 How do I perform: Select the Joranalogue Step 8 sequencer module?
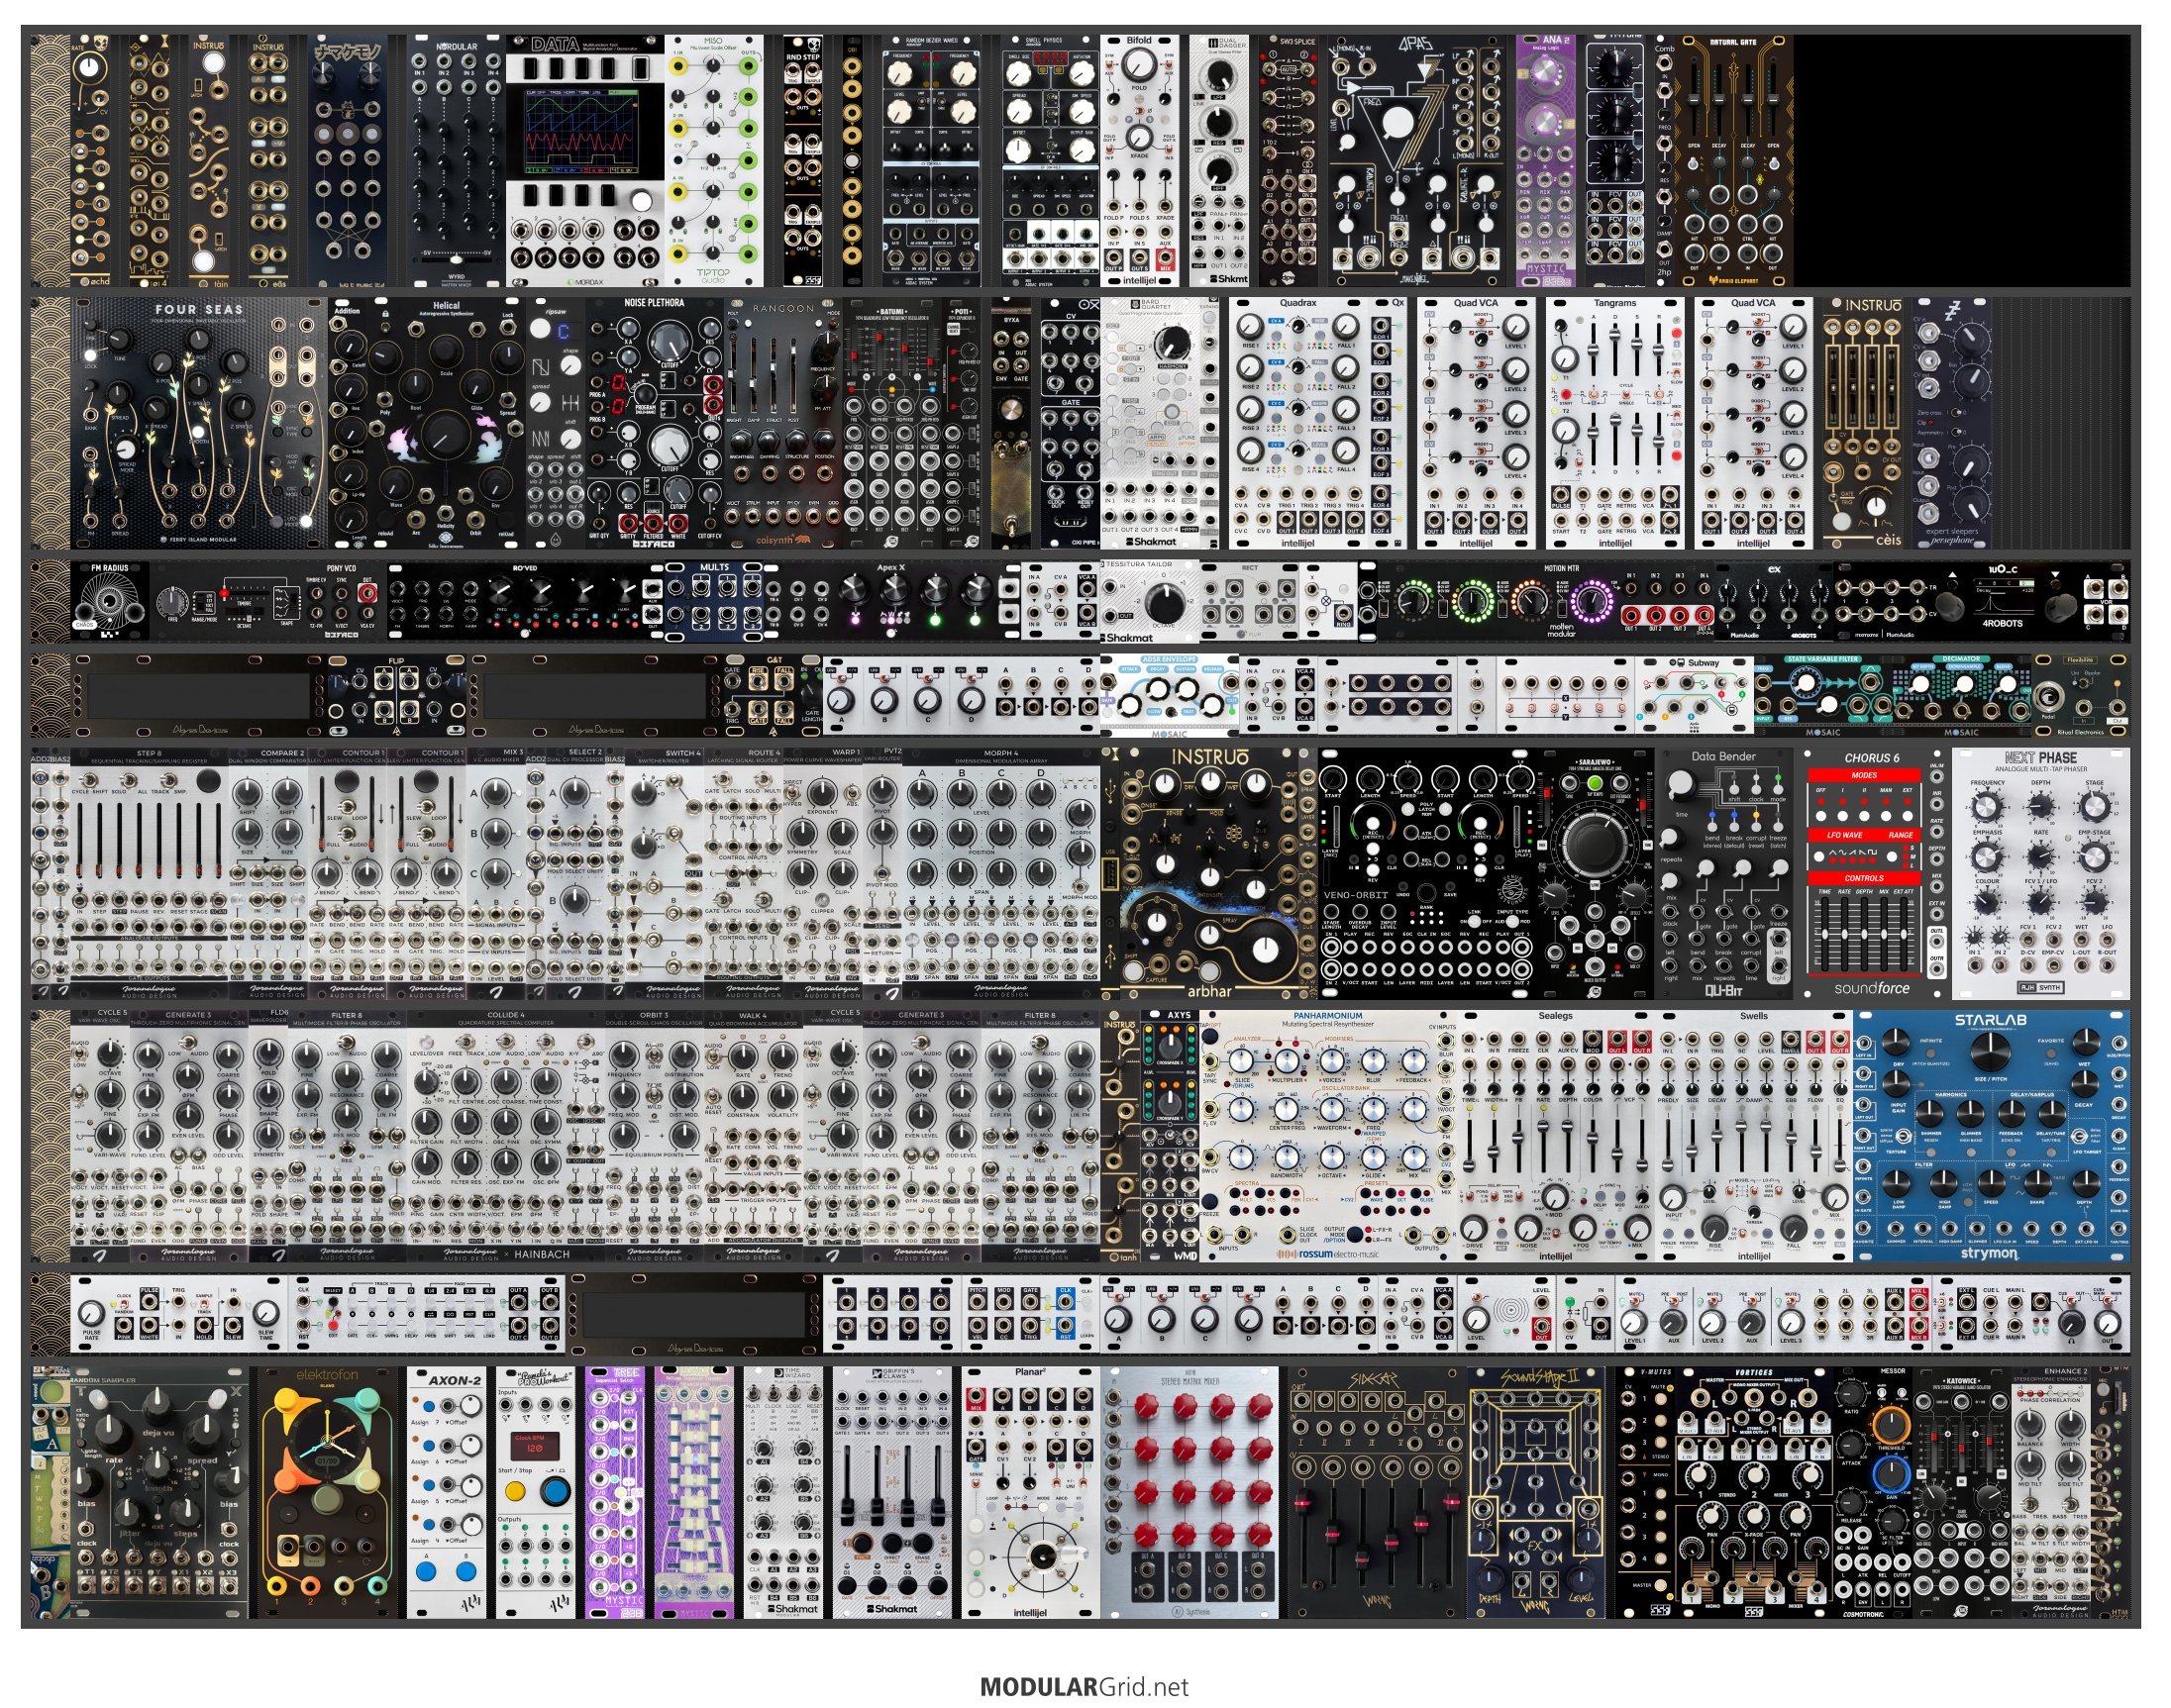pos(150,873)
